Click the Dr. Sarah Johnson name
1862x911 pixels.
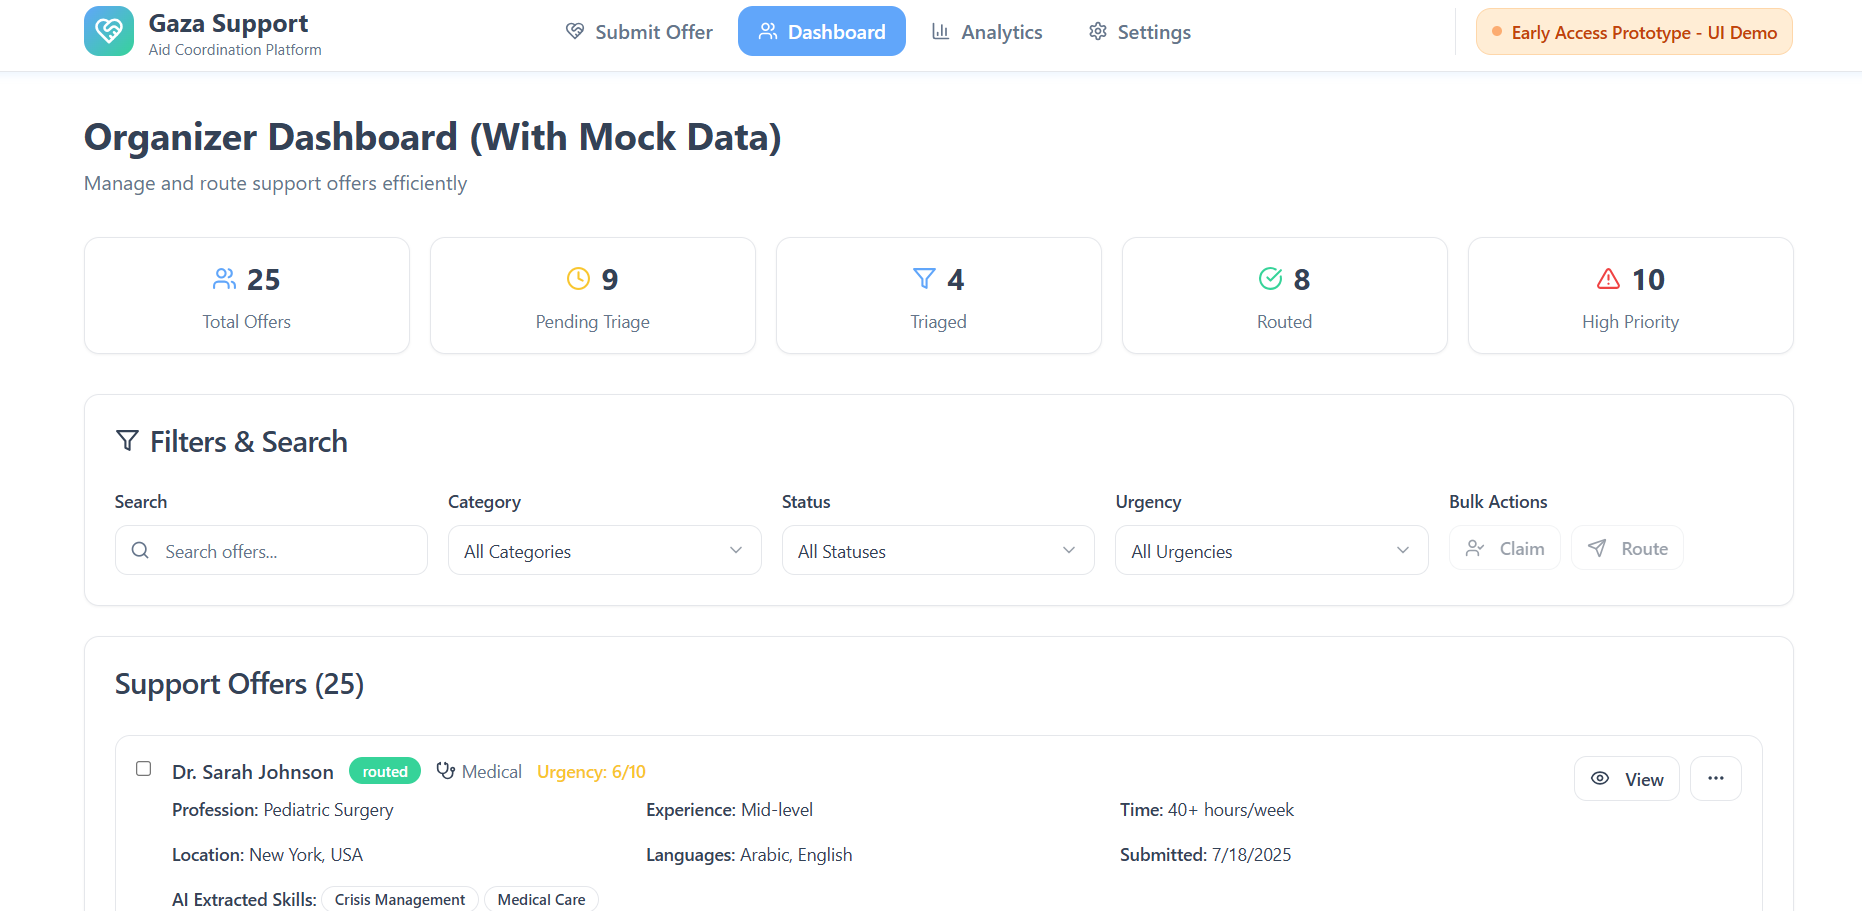pos(253,771)
